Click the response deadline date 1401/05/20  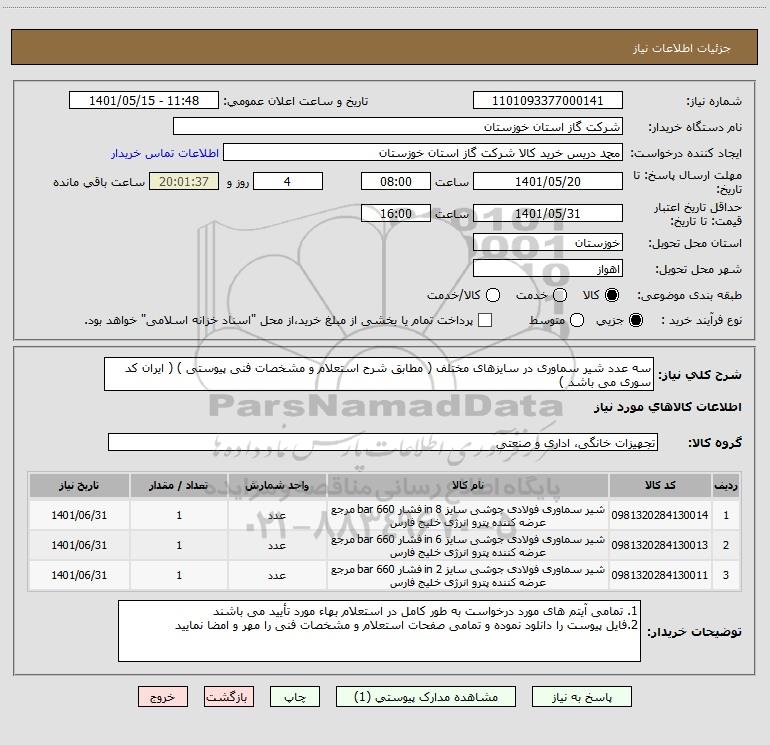548,181
